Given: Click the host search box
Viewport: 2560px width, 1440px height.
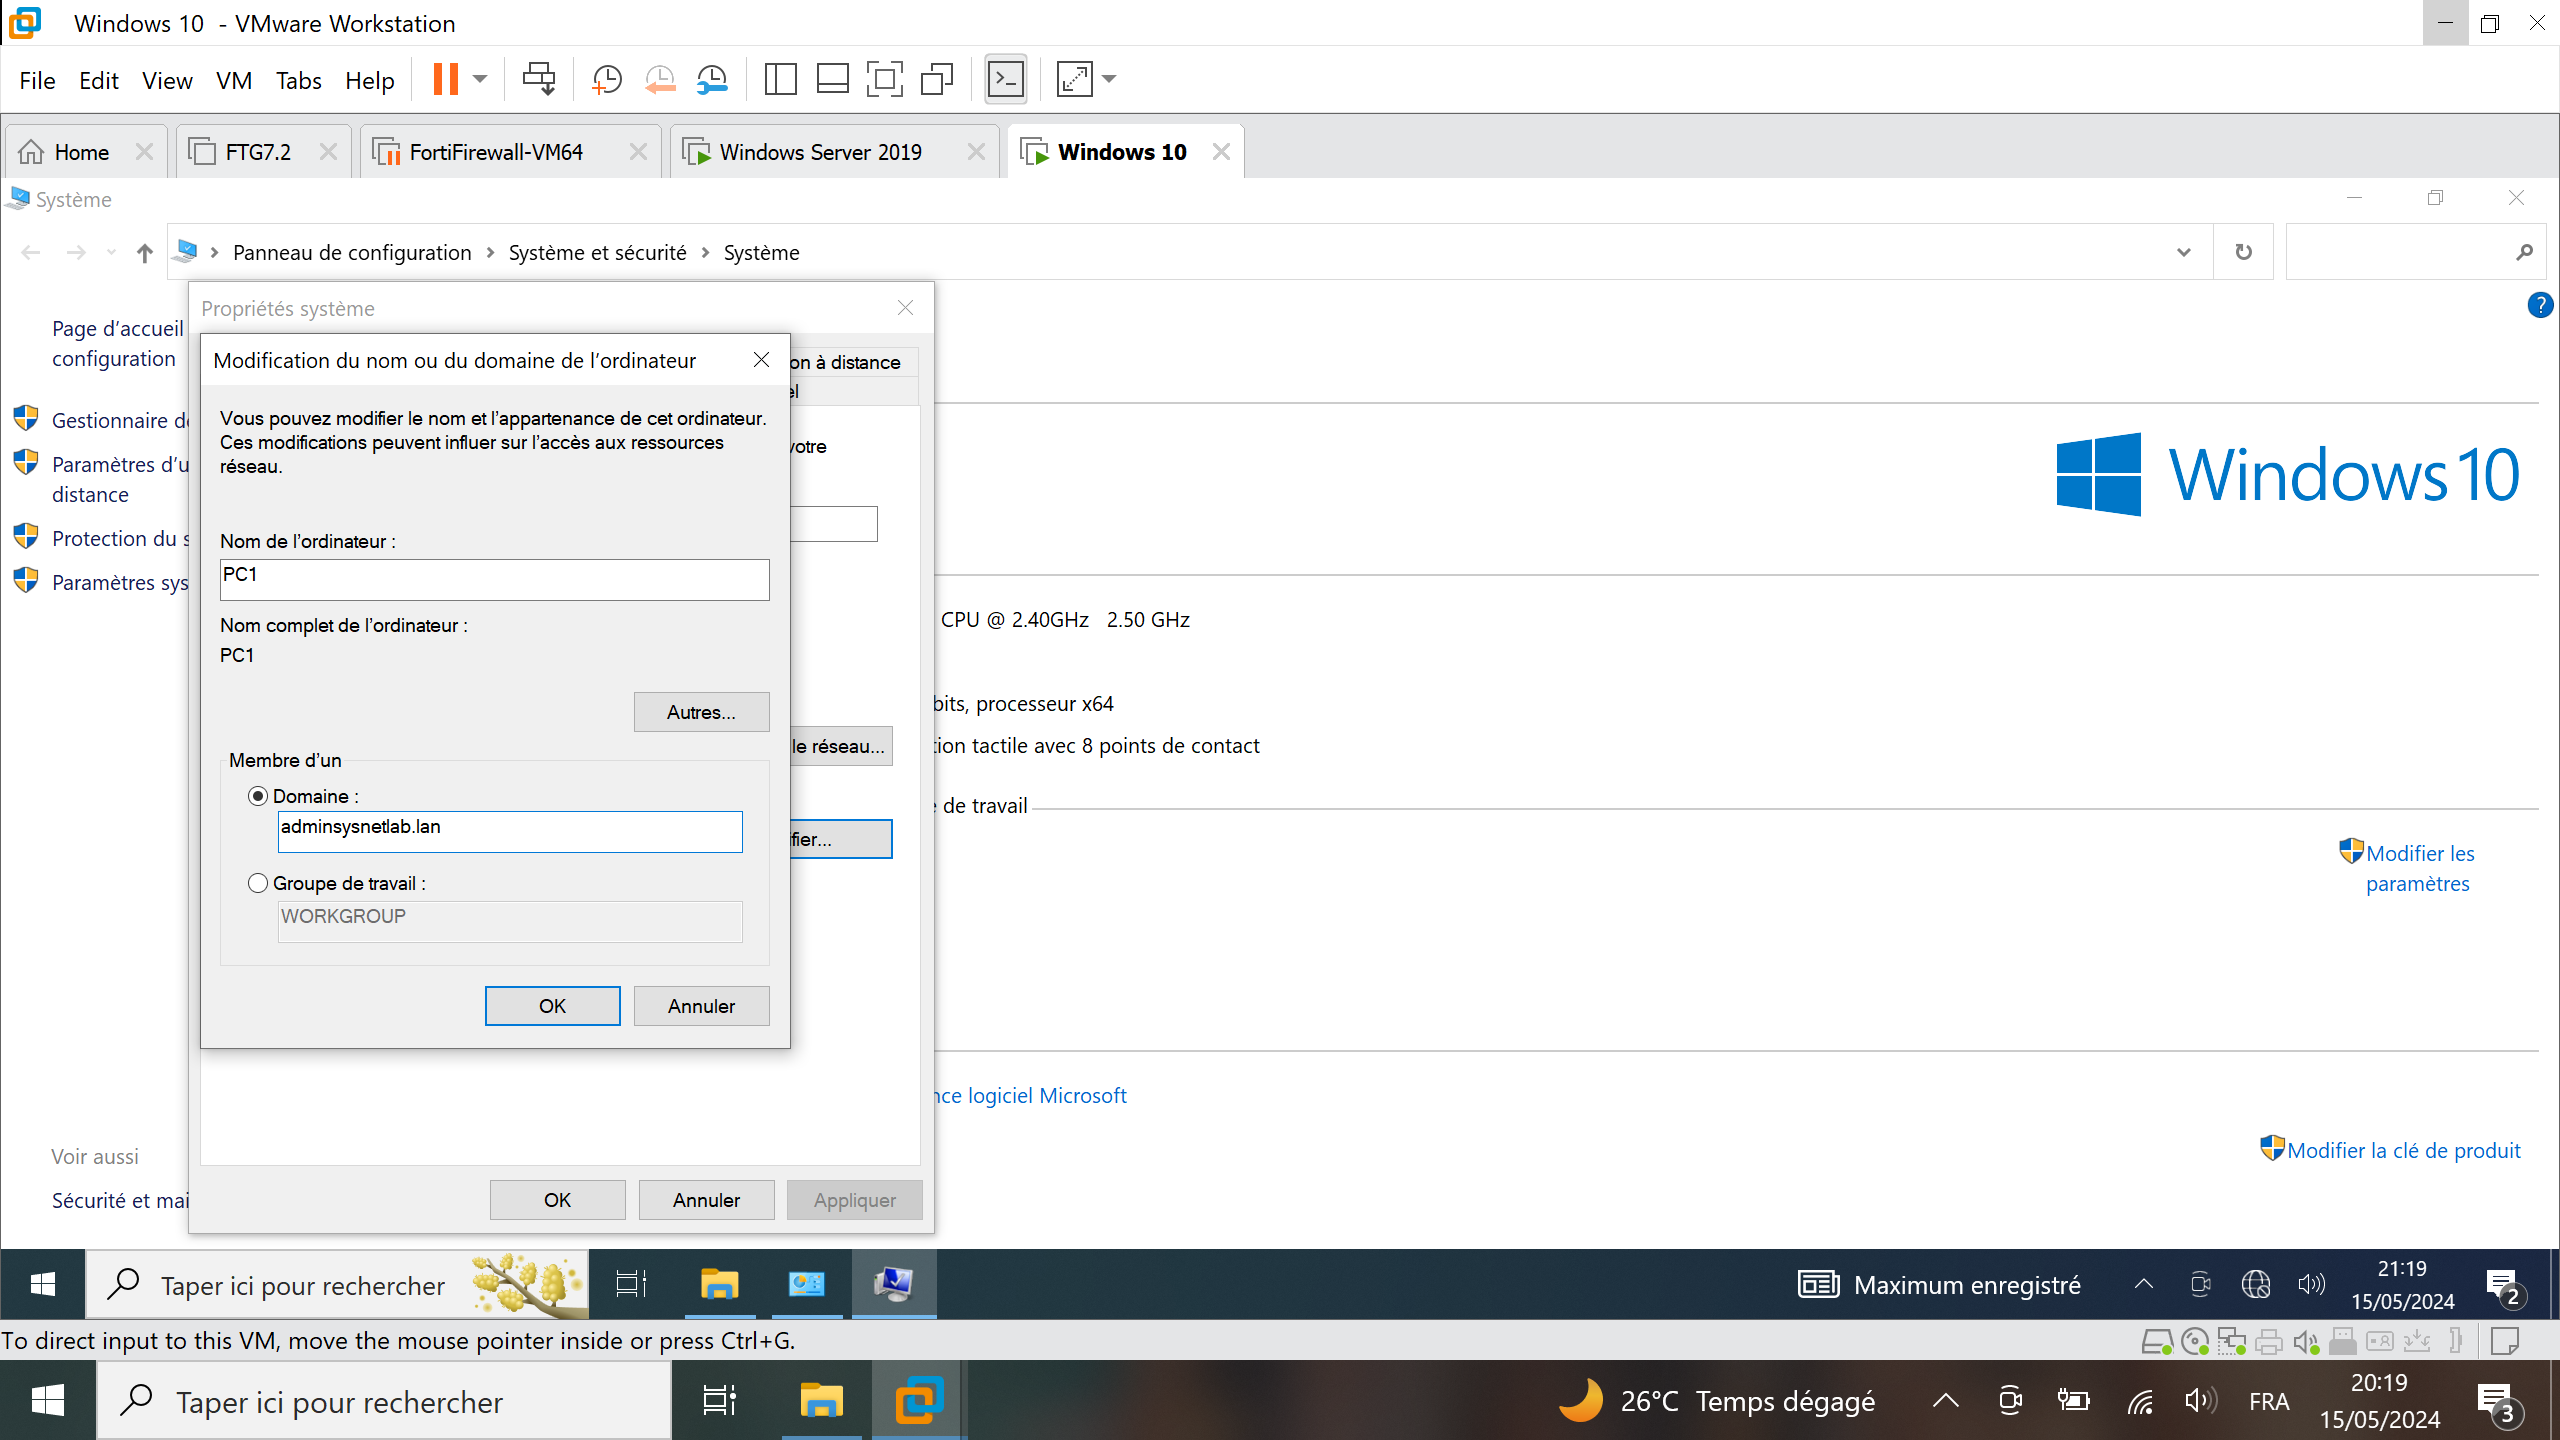Looking at the screenshot, I should tap(384, 1402).
